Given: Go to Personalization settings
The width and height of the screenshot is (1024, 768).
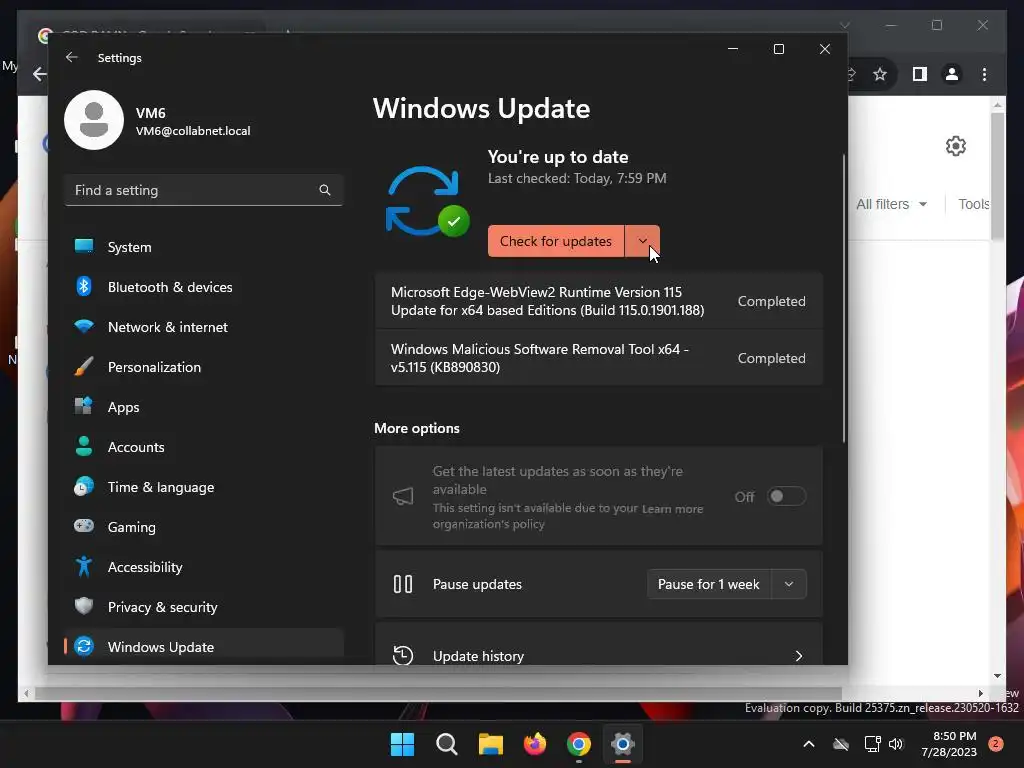Looking at the screenshot, I should click(204, 367).
